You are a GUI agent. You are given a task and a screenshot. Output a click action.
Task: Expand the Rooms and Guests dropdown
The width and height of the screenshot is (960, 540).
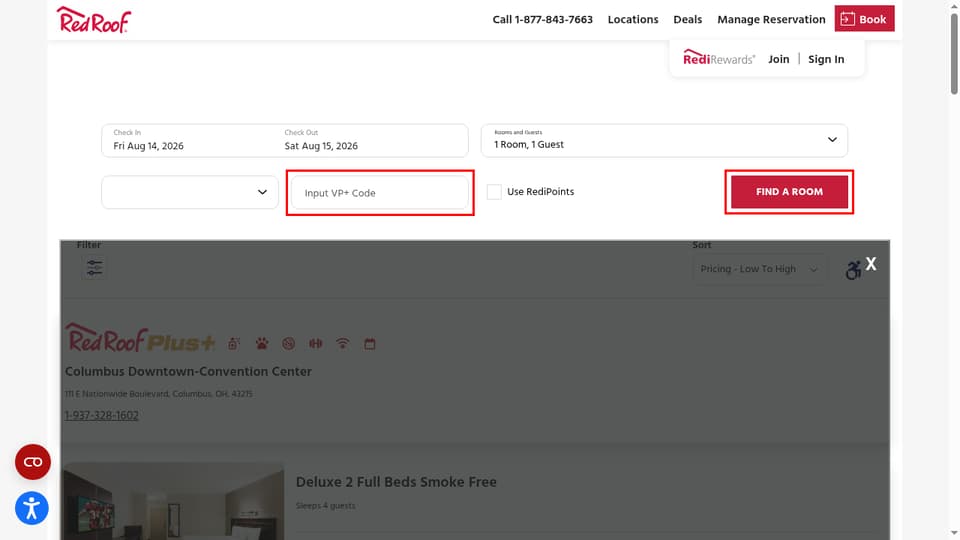664,141
